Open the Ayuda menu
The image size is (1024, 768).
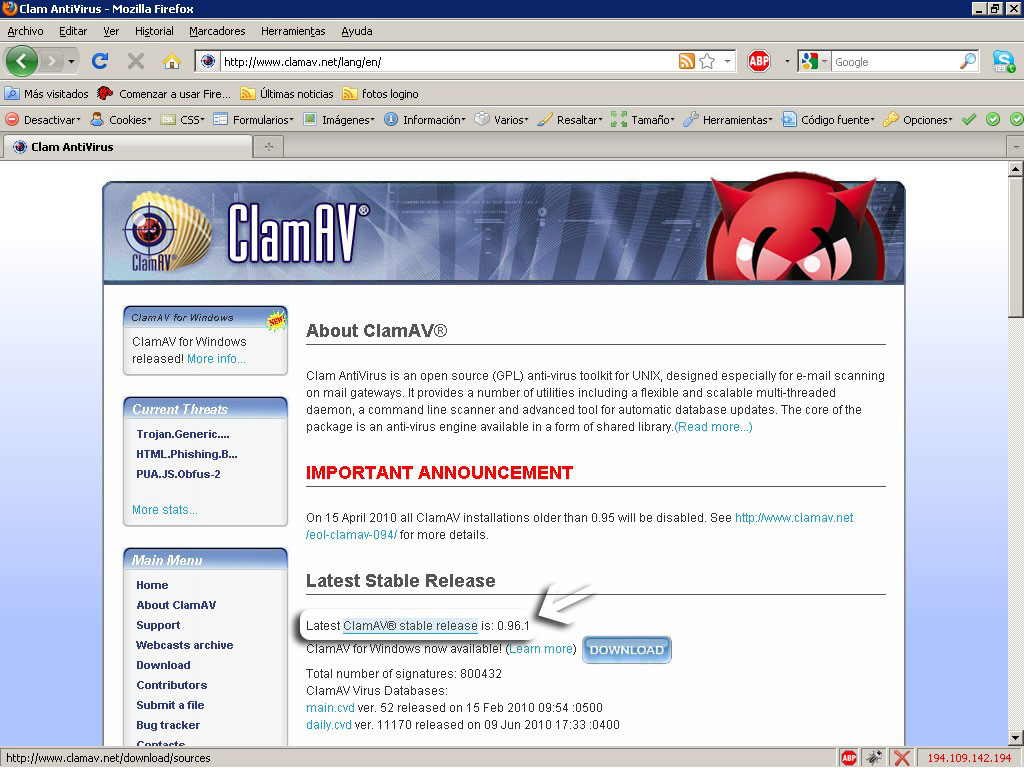[x=357, y=31]
